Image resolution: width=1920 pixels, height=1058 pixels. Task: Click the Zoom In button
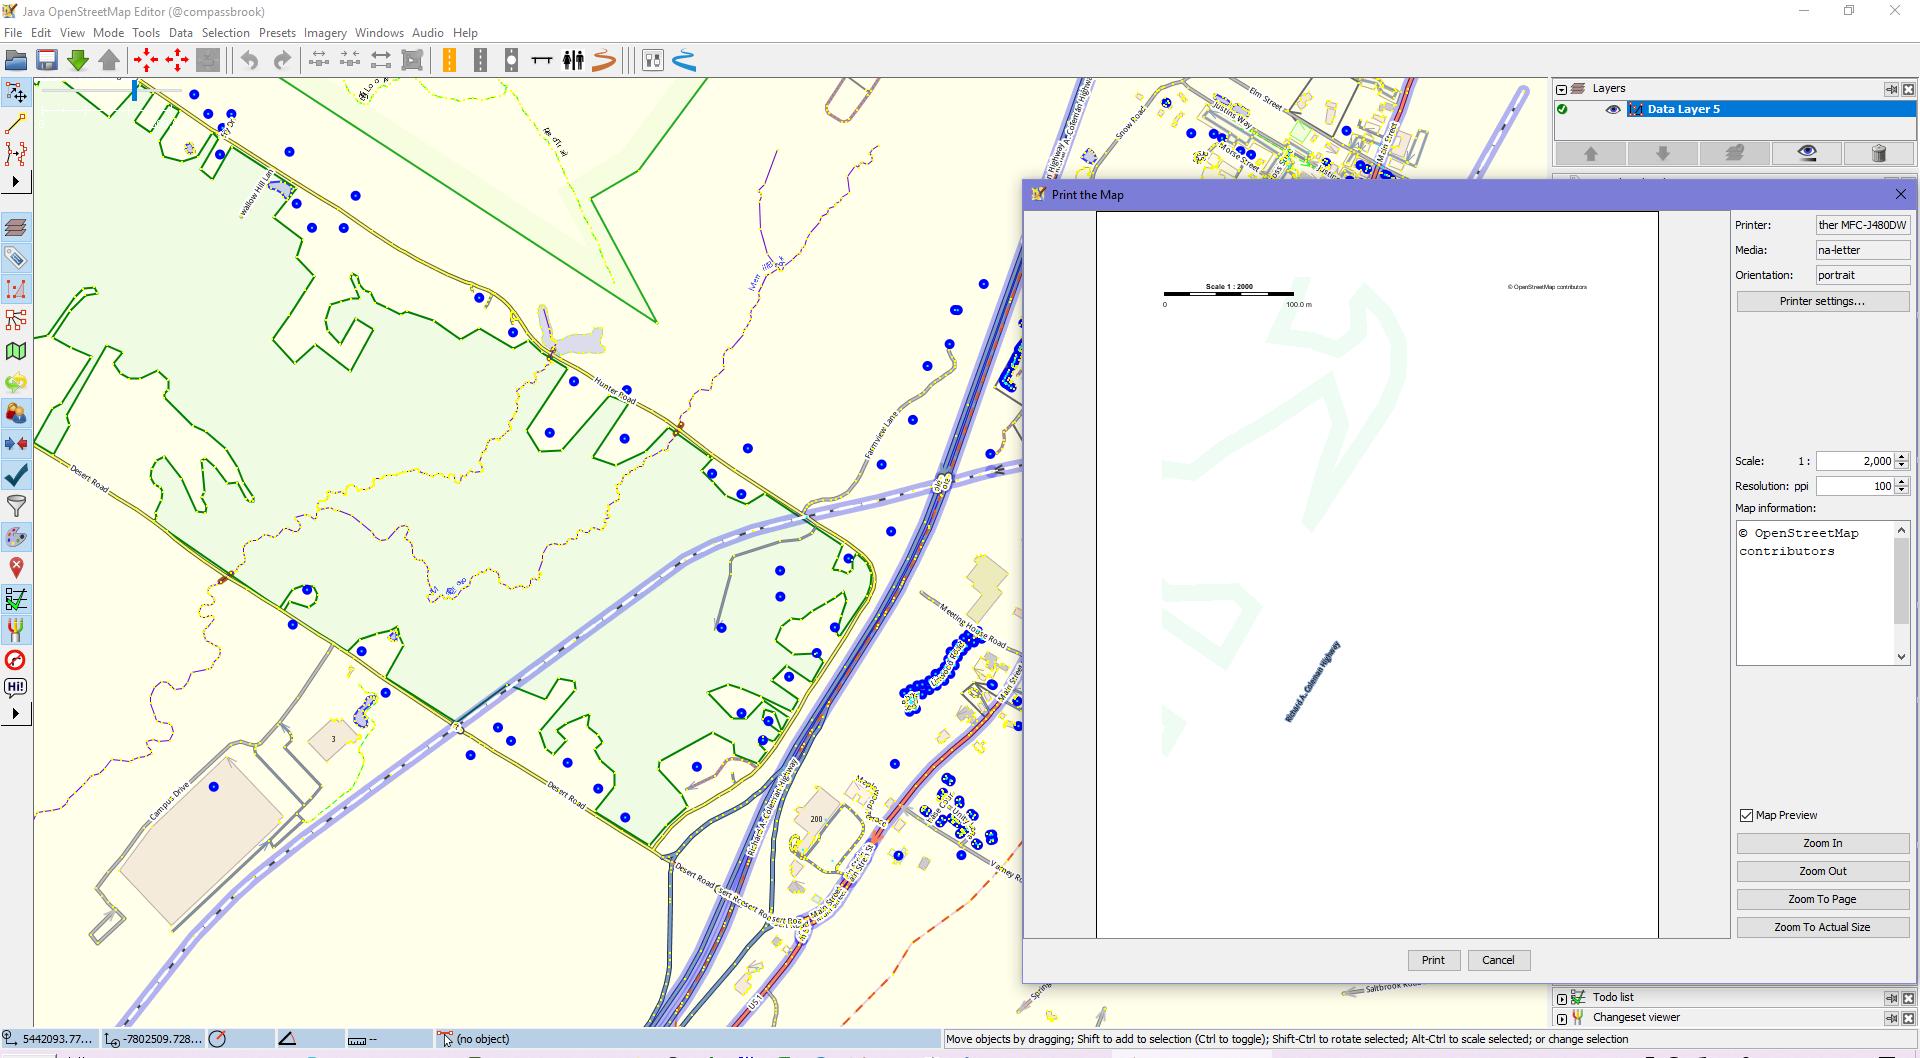coord(1822,843)
